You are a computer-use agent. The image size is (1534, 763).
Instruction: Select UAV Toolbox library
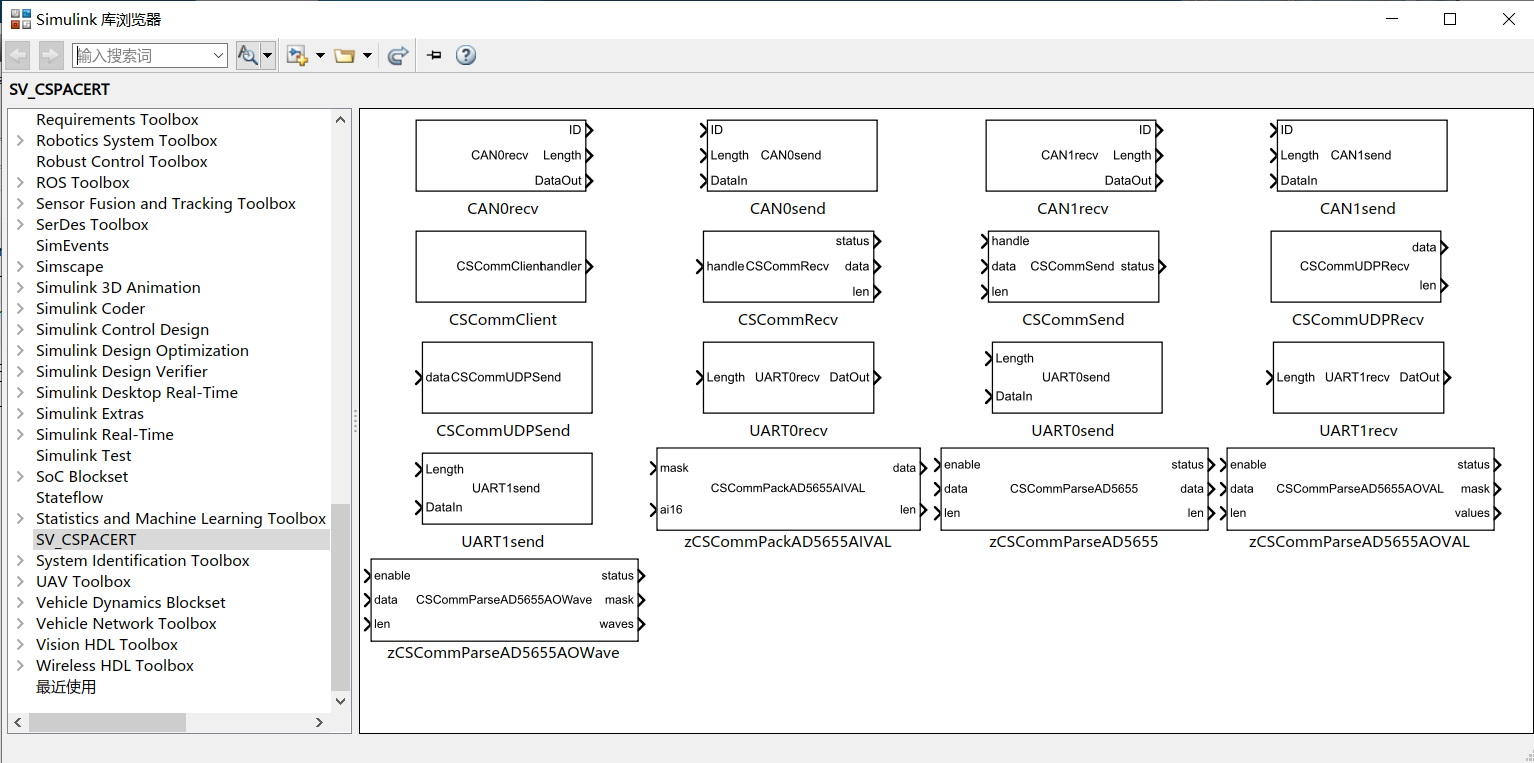pos(83,582)
